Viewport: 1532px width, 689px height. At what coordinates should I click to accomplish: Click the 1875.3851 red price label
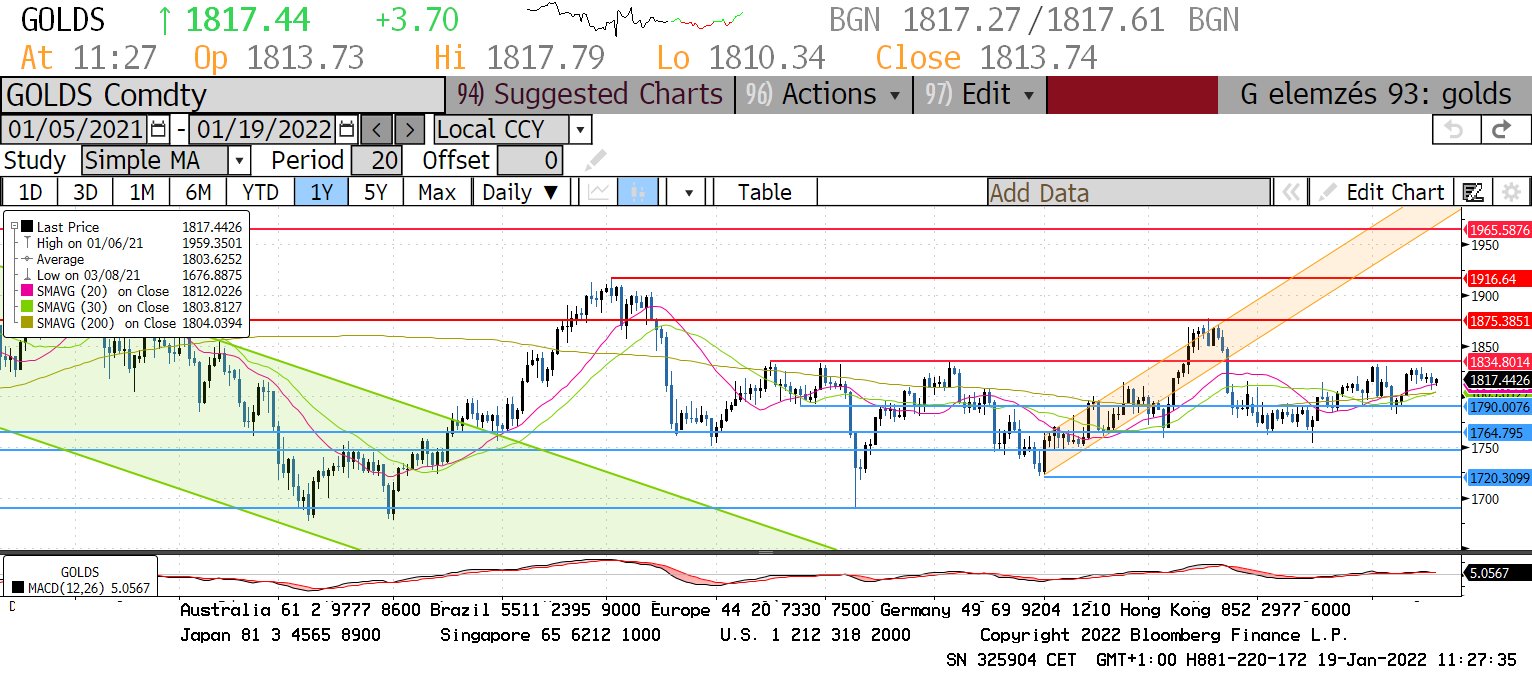pyautogui.click(x=1498, y=321)
